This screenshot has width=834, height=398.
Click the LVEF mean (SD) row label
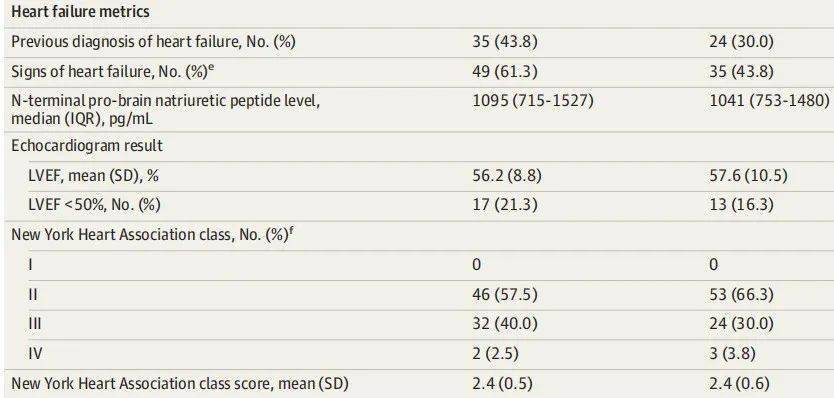(94, 176)
